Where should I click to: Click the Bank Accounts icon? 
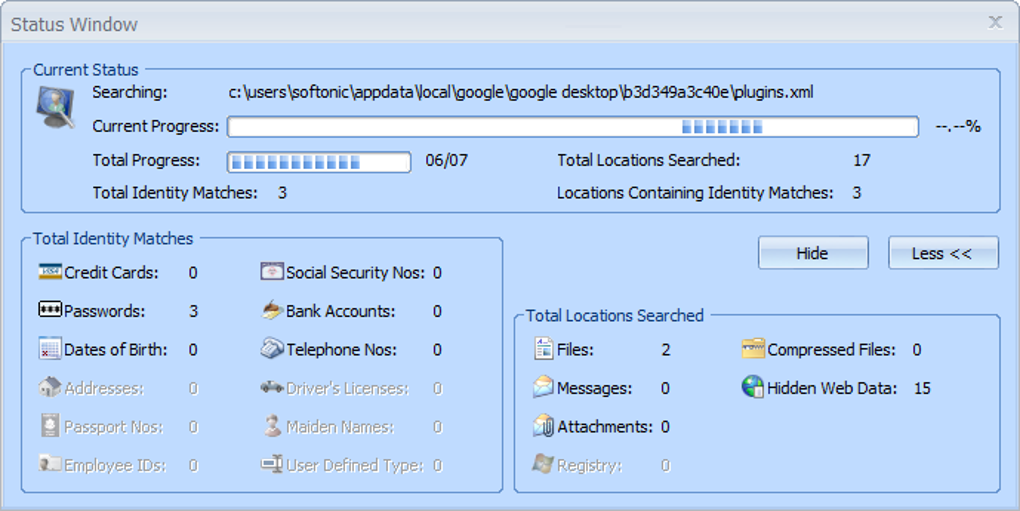[272, 311]
